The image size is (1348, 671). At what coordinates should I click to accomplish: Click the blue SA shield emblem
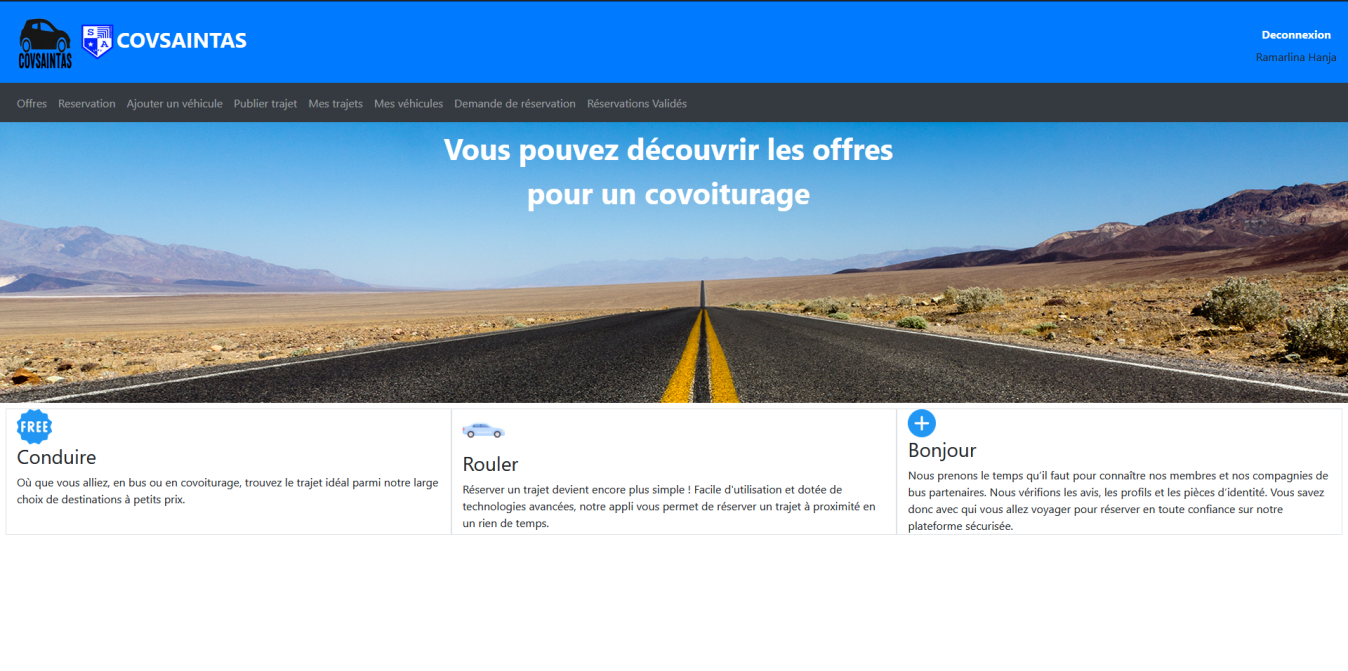pos(97,41)
